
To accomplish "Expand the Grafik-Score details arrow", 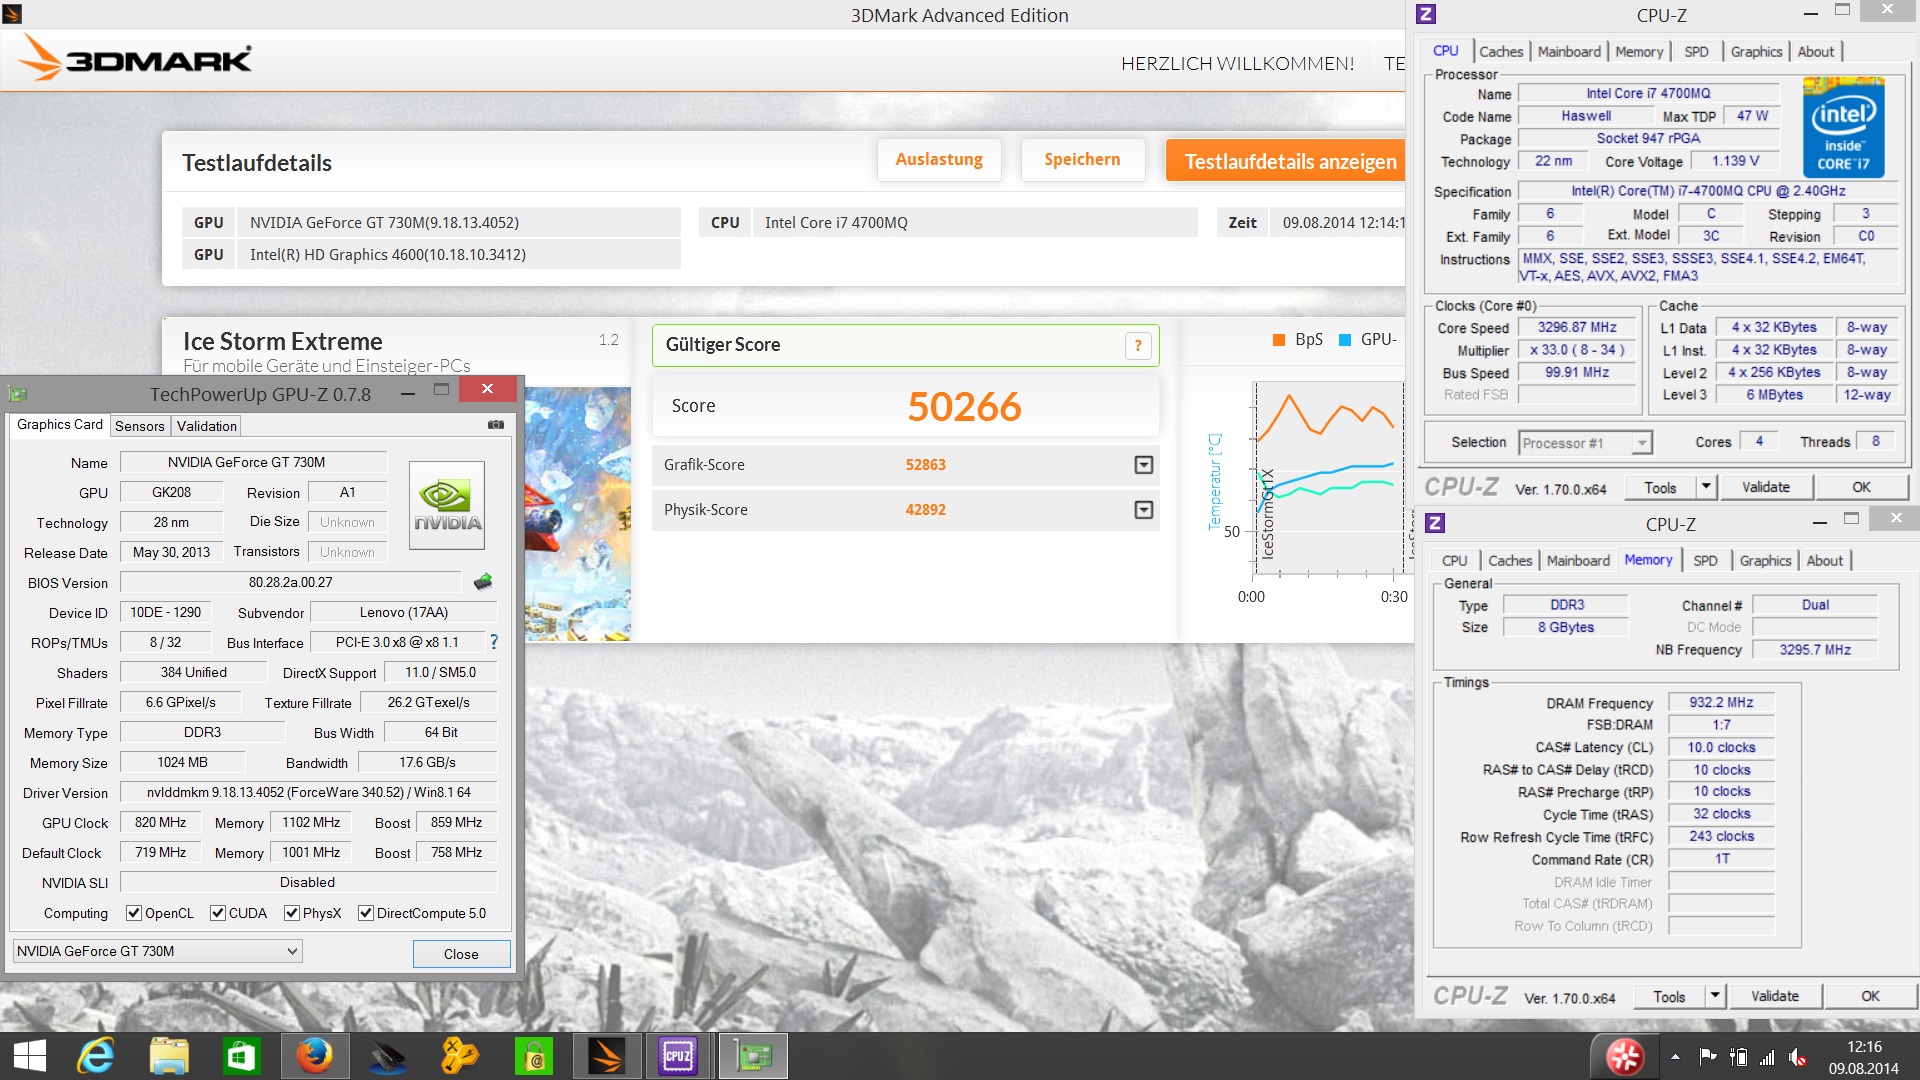I will point(1144,465).
